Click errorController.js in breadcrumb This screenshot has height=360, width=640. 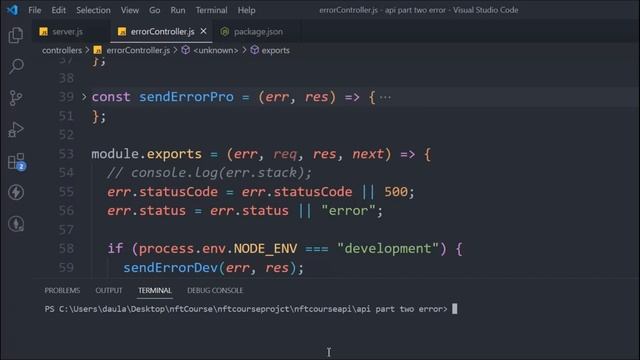click(138, 50)
